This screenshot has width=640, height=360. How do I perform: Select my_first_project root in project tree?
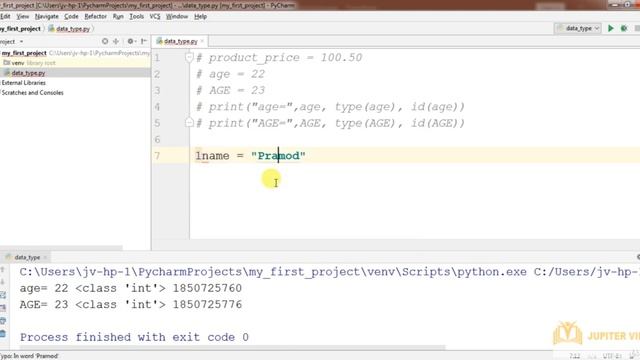click(24, 53)
